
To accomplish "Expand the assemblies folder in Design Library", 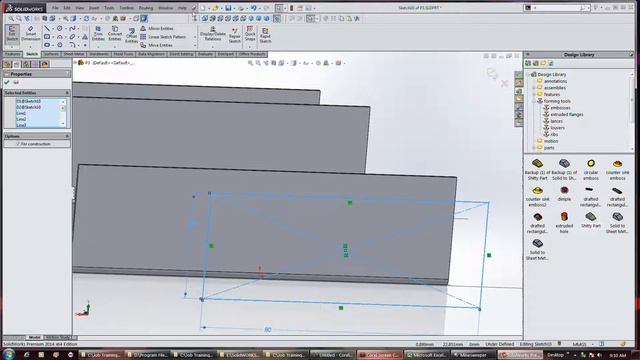I will point(534,88).
